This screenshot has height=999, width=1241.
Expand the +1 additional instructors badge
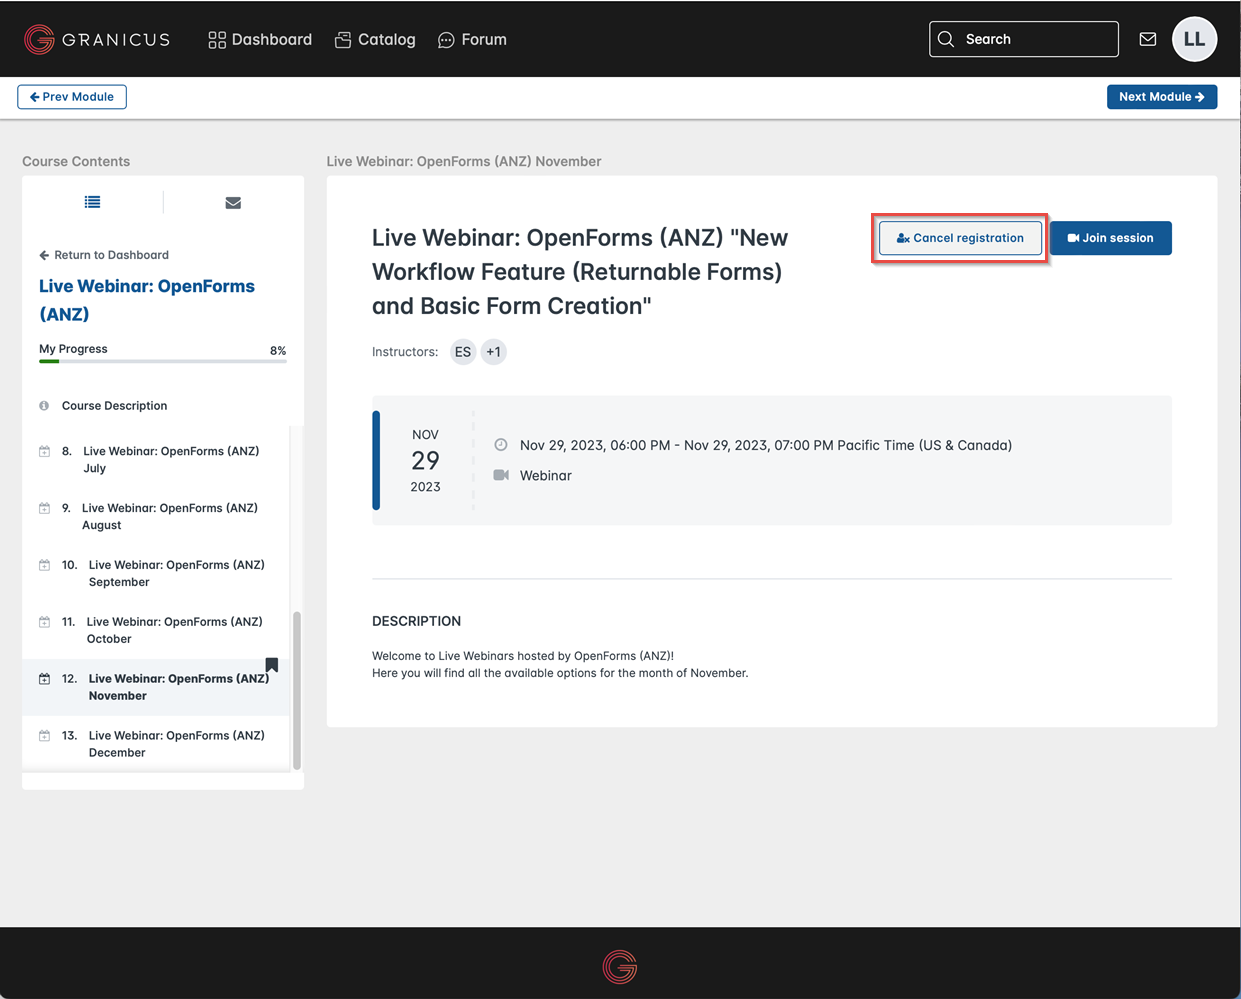pyautogui.click(x=494, y=352)
